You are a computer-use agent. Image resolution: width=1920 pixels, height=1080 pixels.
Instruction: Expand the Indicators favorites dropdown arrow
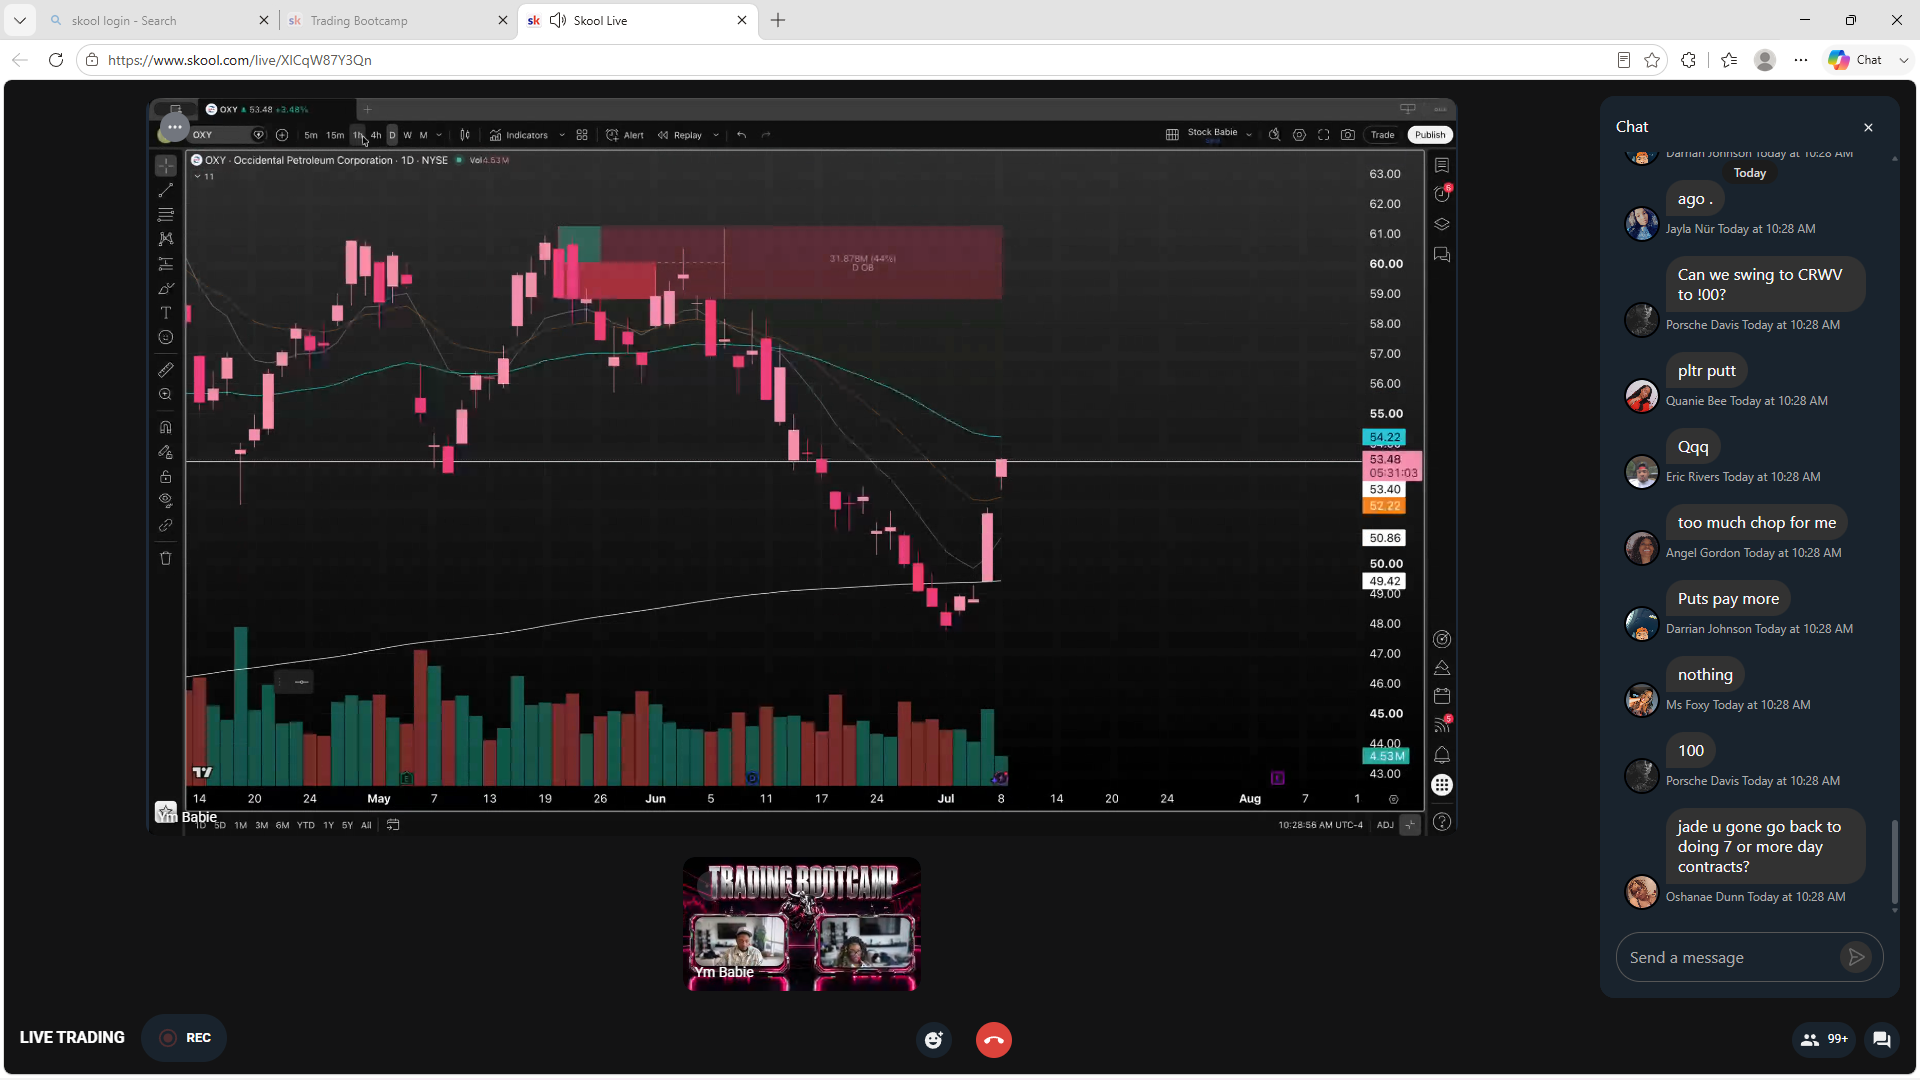(x=562, y=135)
